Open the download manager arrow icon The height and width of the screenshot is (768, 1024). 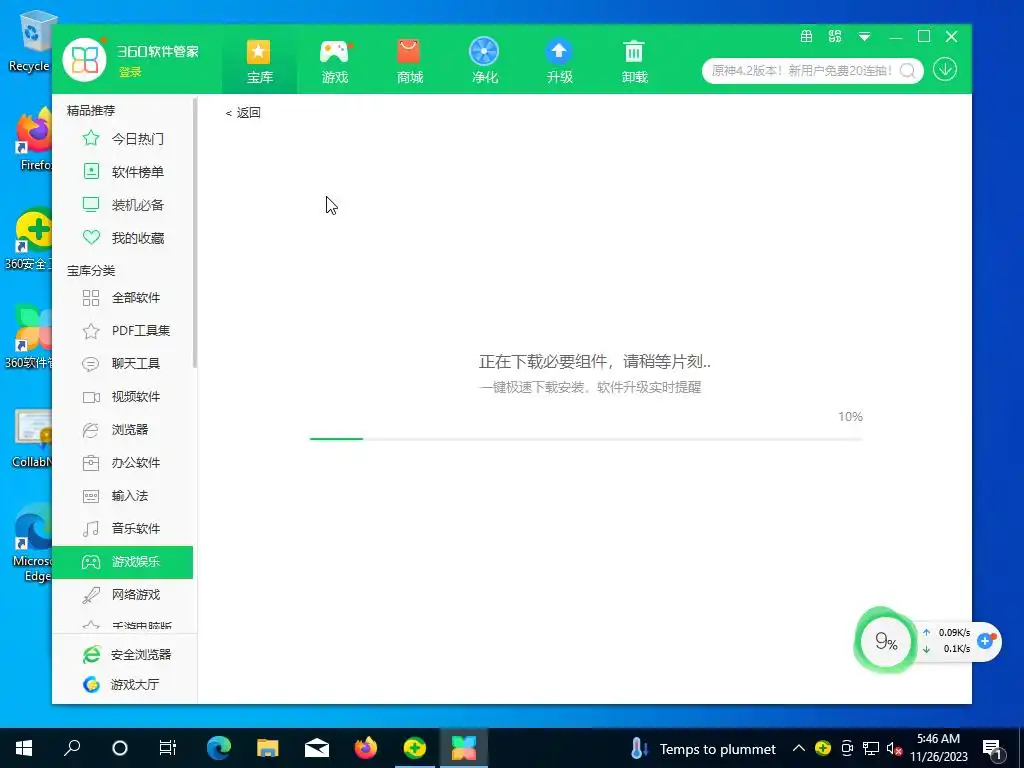[944, 70]
